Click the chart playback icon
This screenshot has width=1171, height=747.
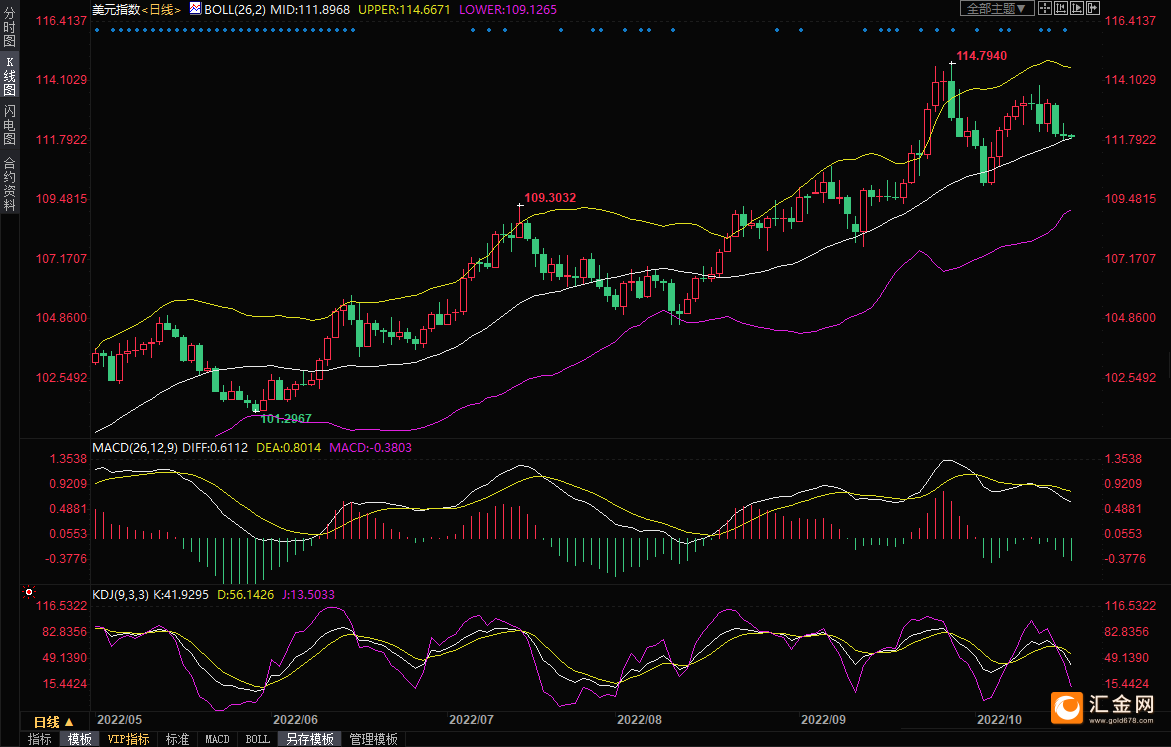[1076, 8]
